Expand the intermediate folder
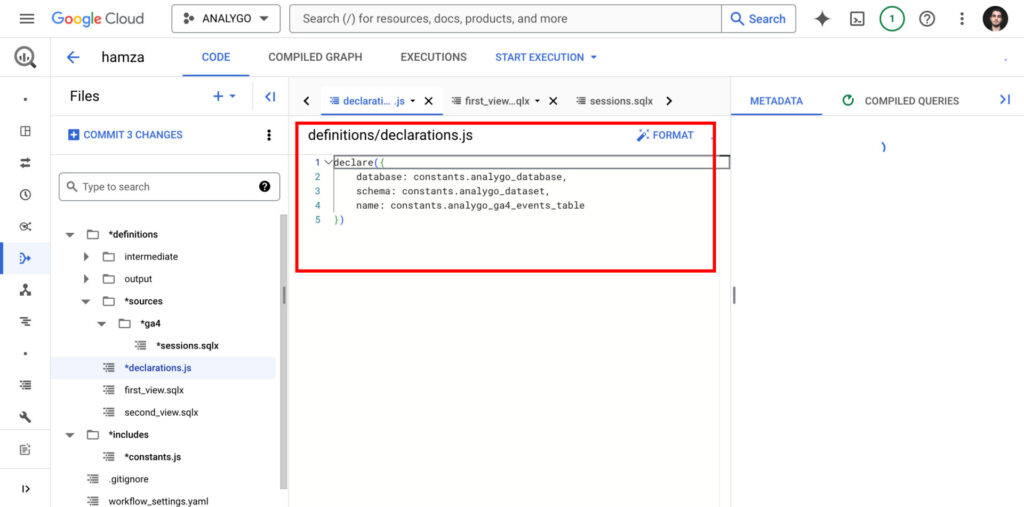 (87, 257)
